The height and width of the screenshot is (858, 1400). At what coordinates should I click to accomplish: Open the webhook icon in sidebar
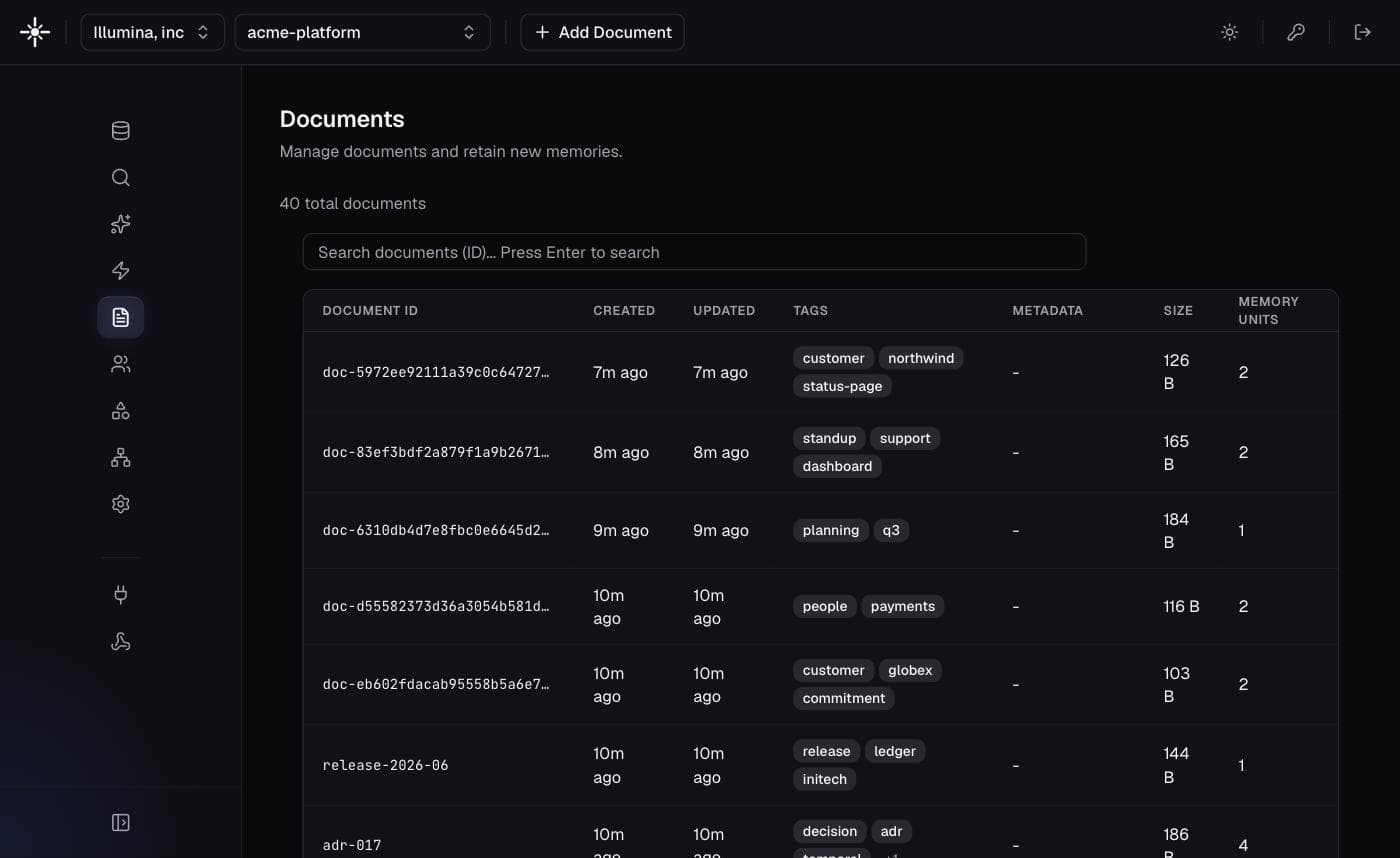(x=121, y=642)
